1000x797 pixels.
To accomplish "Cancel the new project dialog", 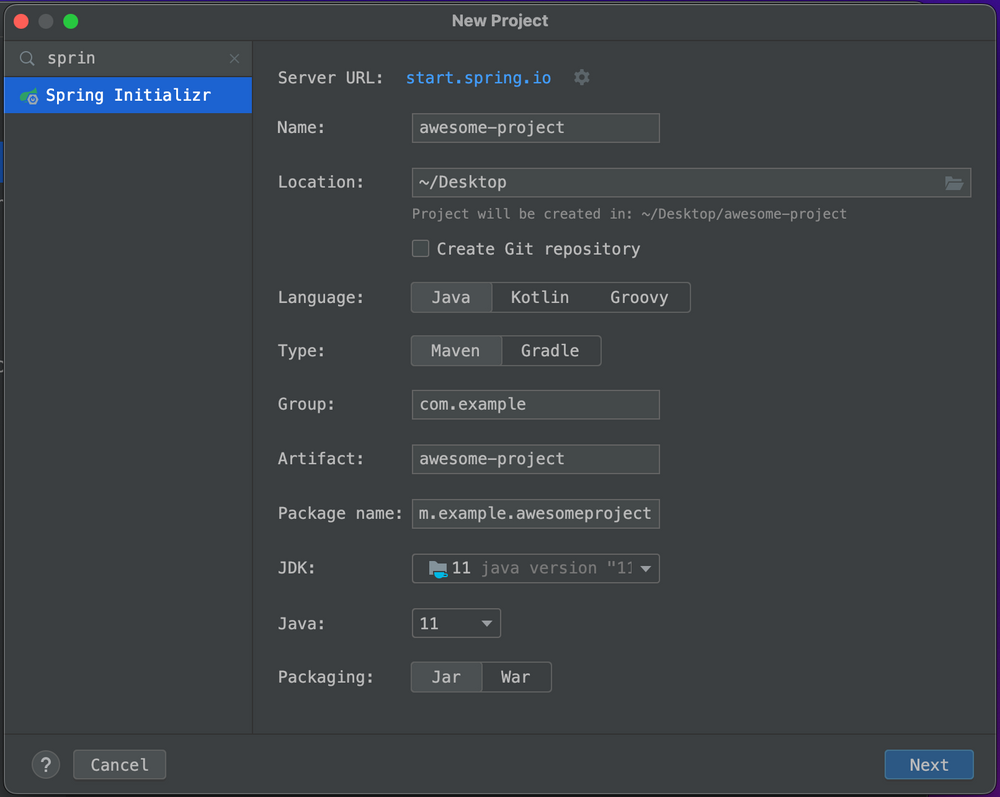I will pos(119,764).
